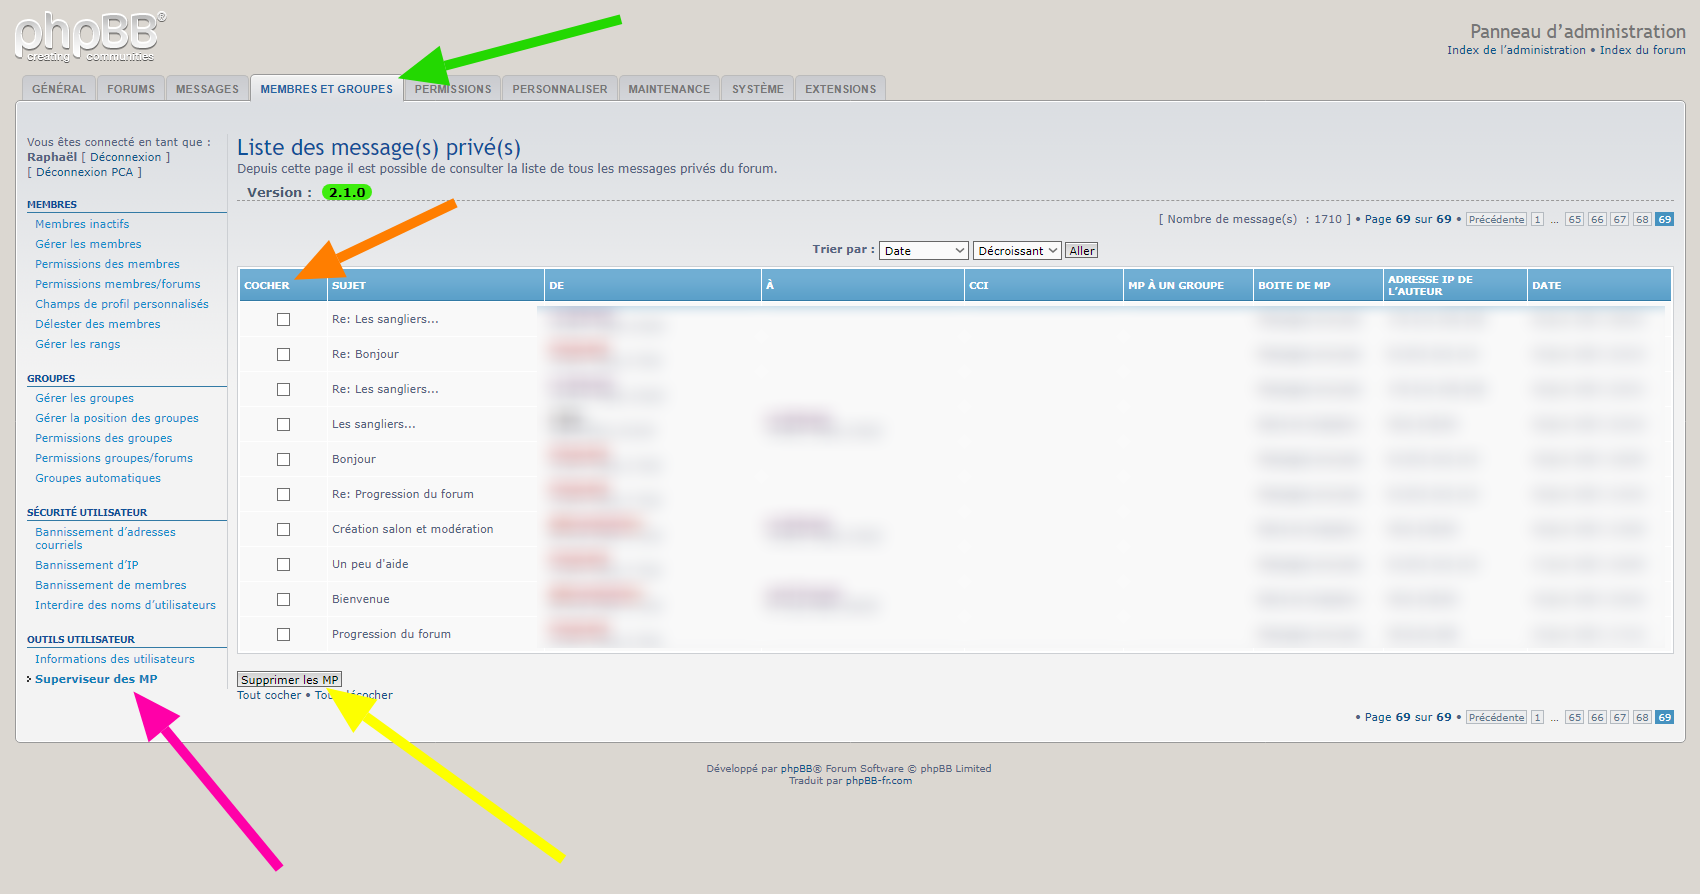The image size is (1700, 894).
Task: Open the "Date" sort field dropdown
Action: [x=923, y=251]
